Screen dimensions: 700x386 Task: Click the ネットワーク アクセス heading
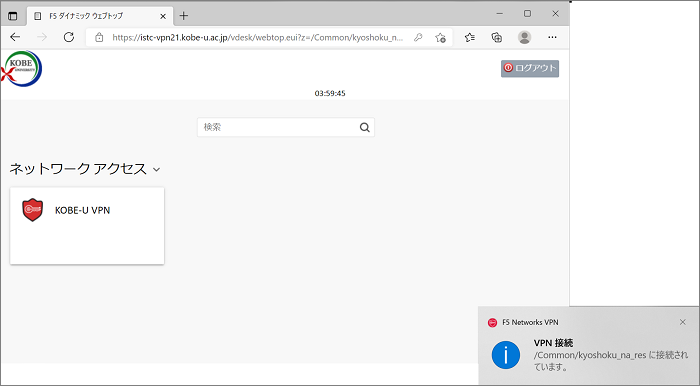point(78,169)
